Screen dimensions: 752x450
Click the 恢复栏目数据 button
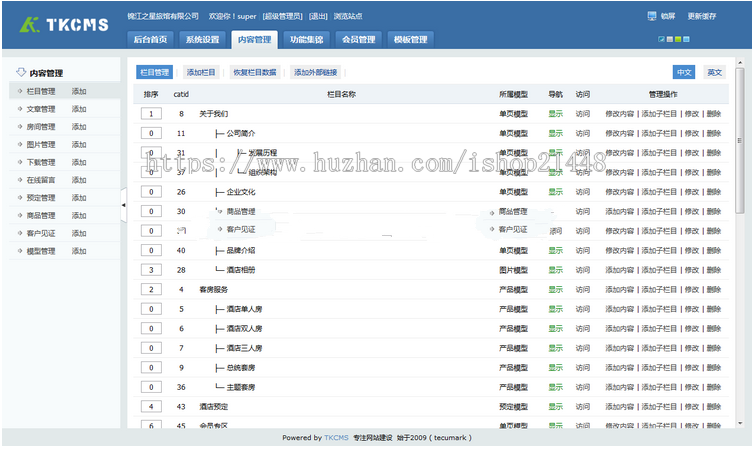click(255, 72)
